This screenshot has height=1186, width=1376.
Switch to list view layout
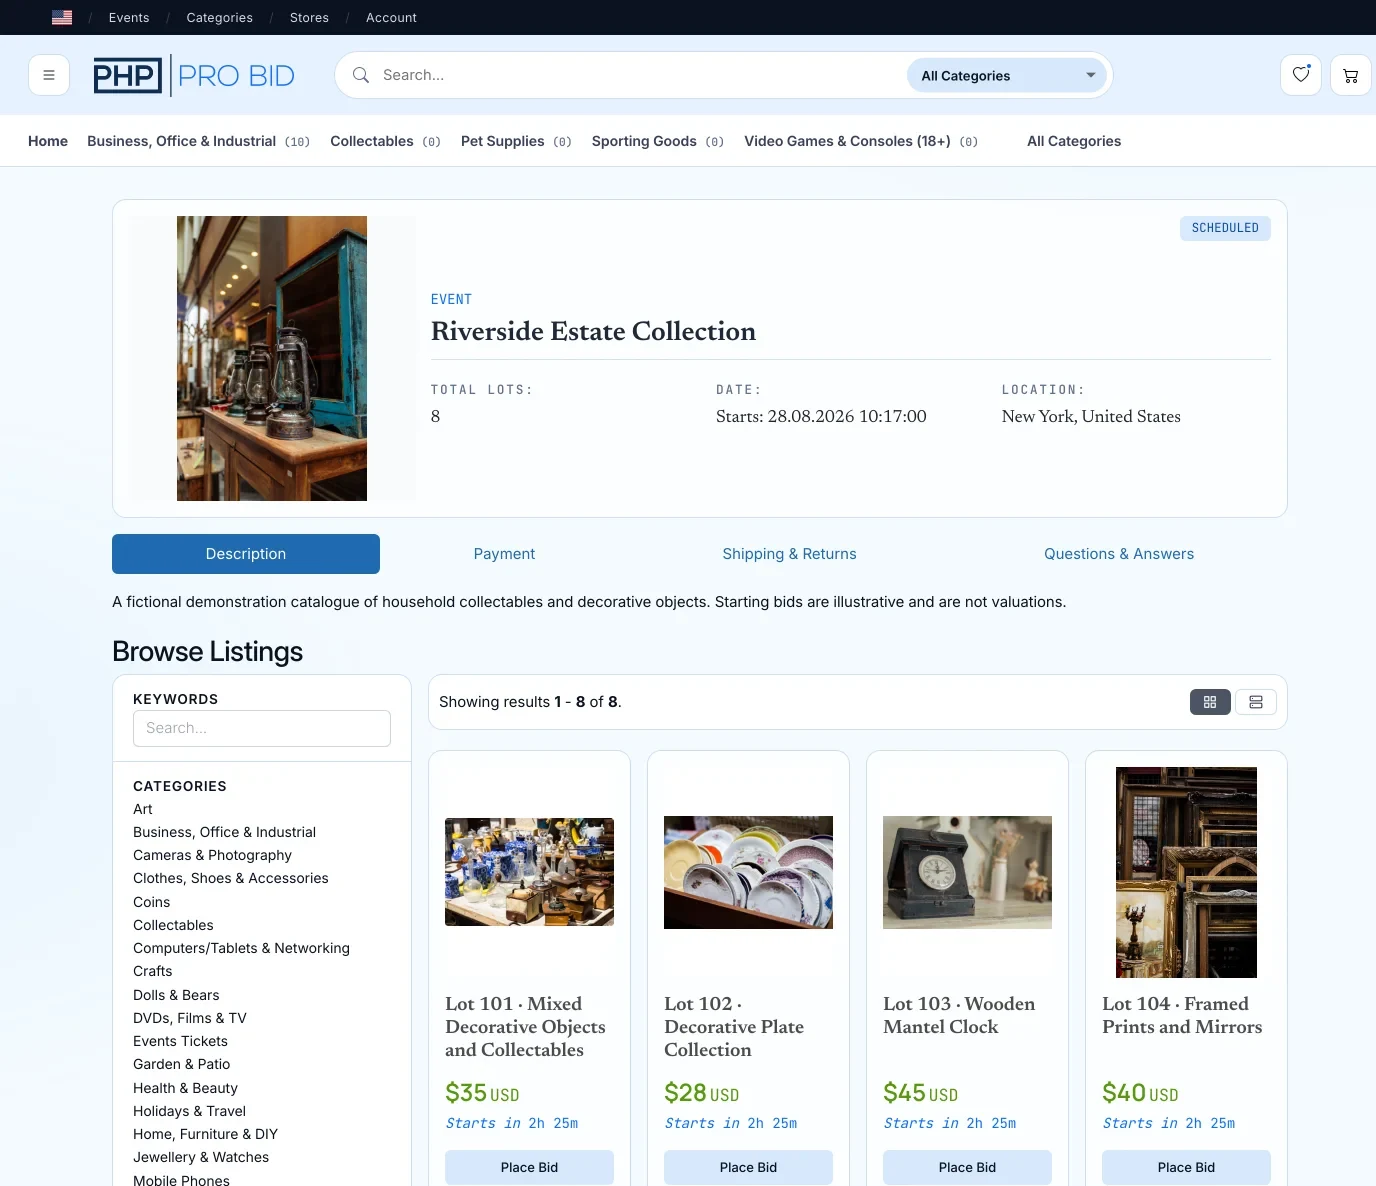(x=1256, y=702)
